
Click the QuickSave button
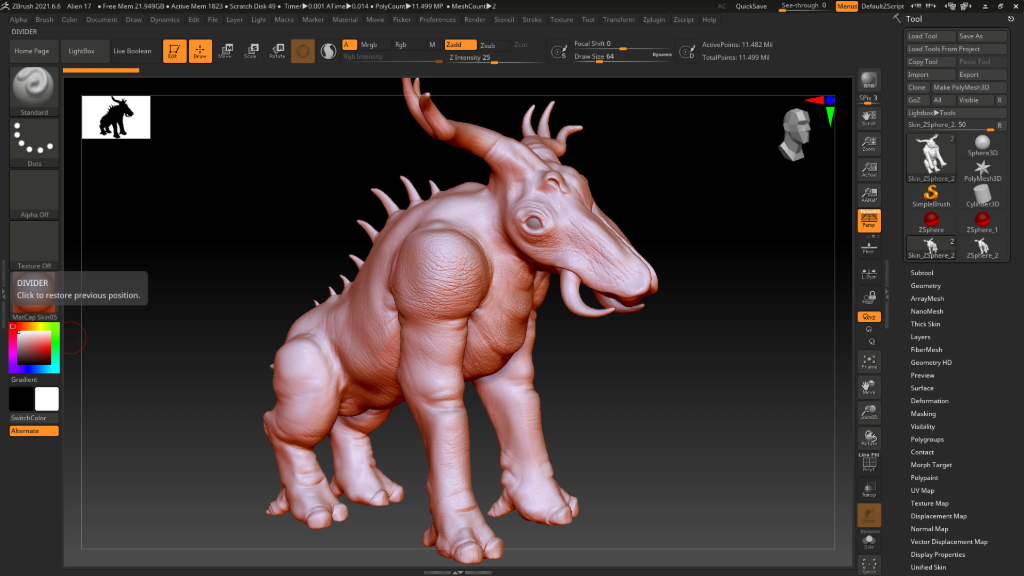pyautogui.click(x=751, y=6)
